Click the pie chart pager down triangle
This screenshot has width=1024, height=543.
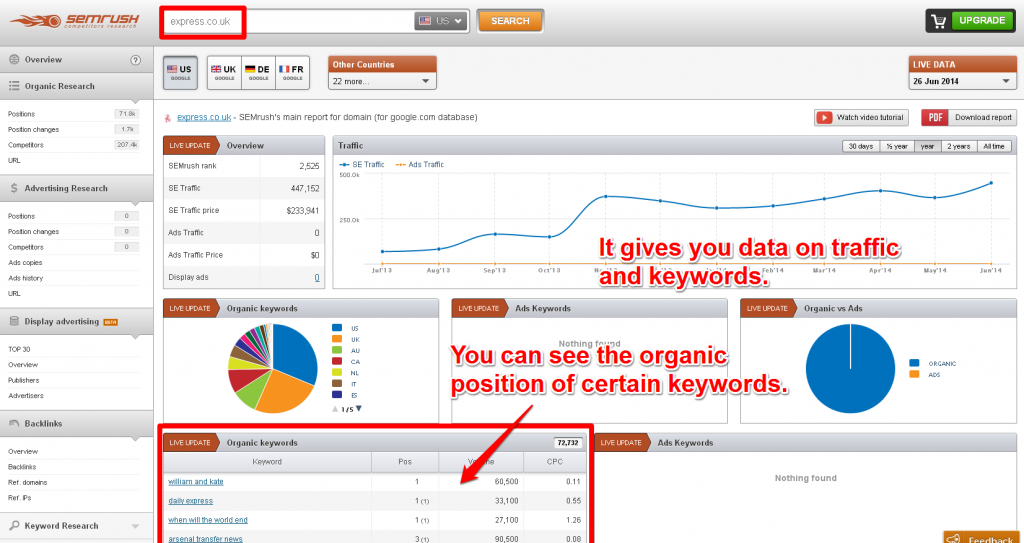point(359,409)
